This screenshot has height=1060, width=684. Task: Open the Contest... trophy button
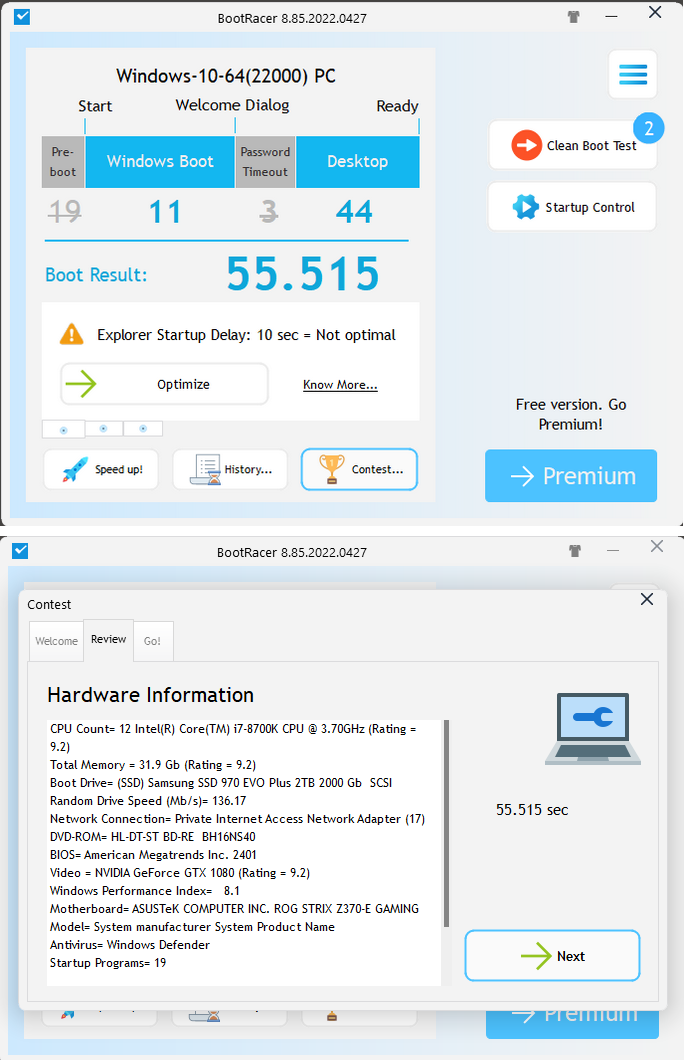point(359,469)
